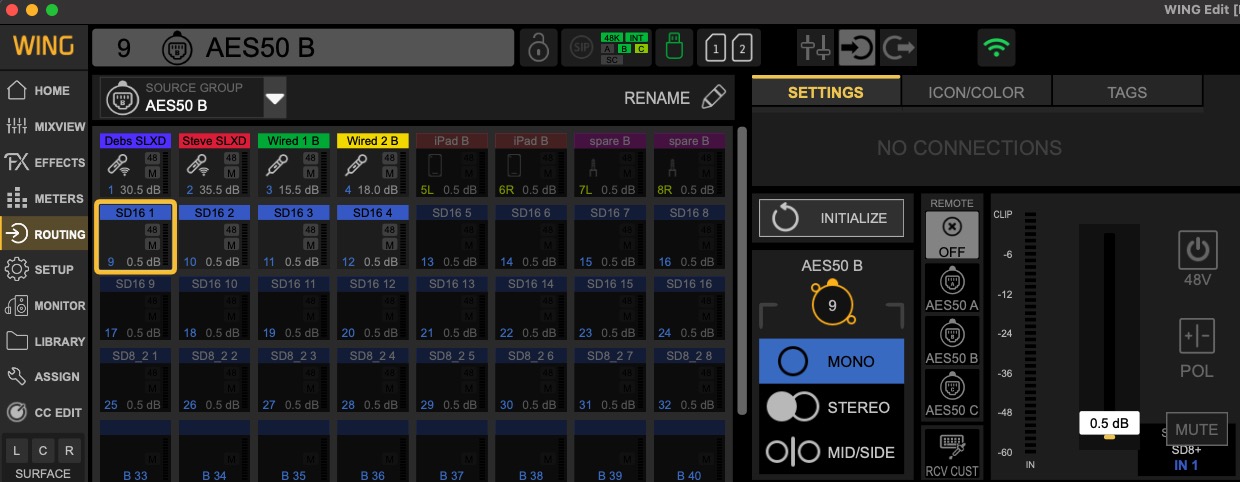The image size is (1240, 482).
Task: Click the SD cards 1 and 2 icon
Action: (728, 47)
